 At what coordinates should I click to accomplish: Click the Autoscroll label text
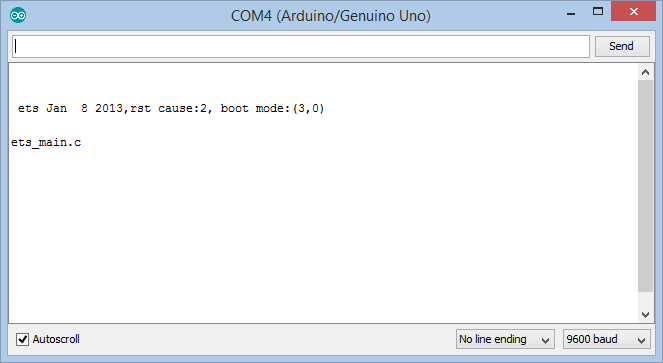pos(56,339)
